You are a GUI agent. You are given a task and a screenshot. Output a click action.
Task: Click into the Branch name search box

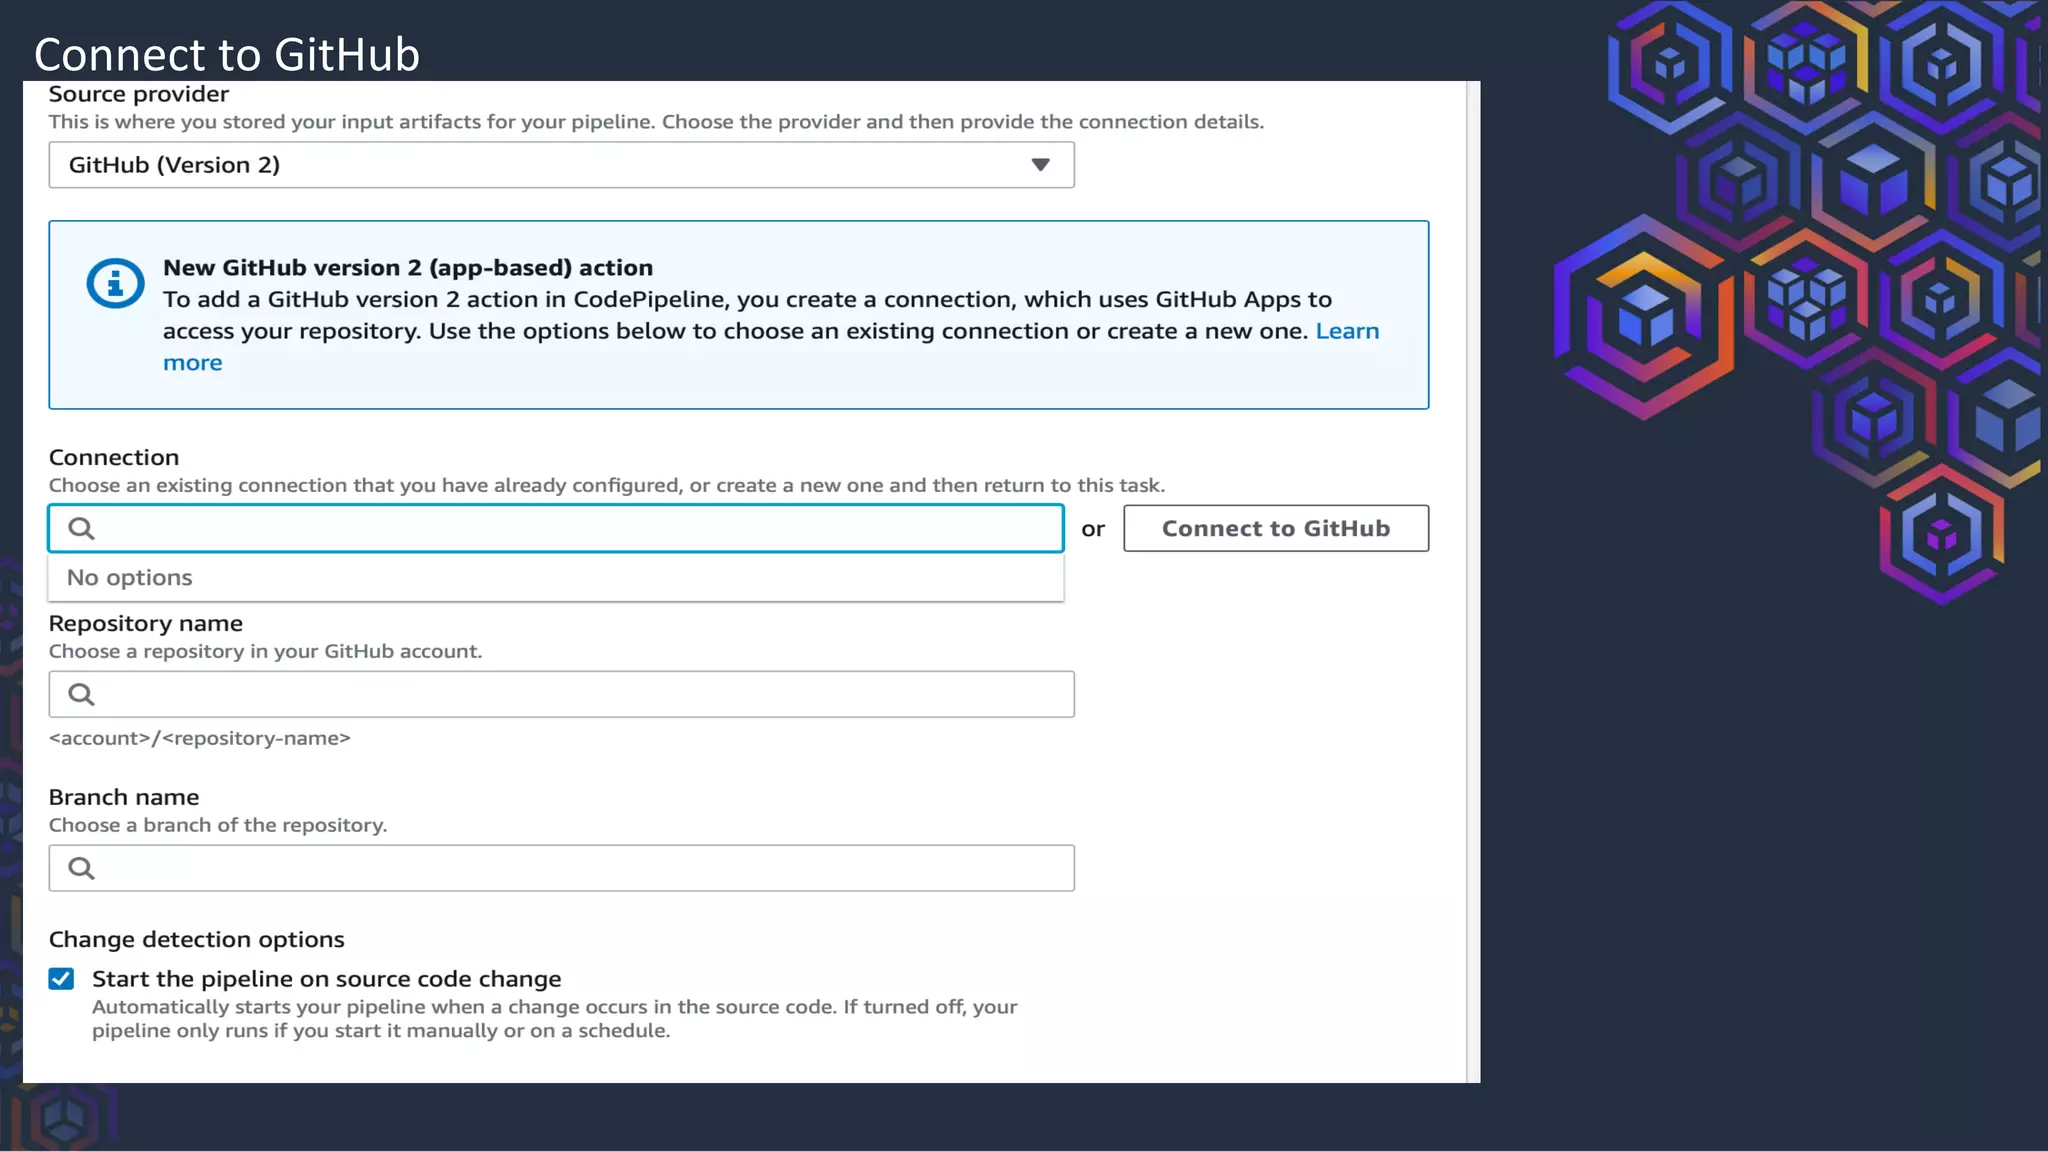tap(561, 868)
